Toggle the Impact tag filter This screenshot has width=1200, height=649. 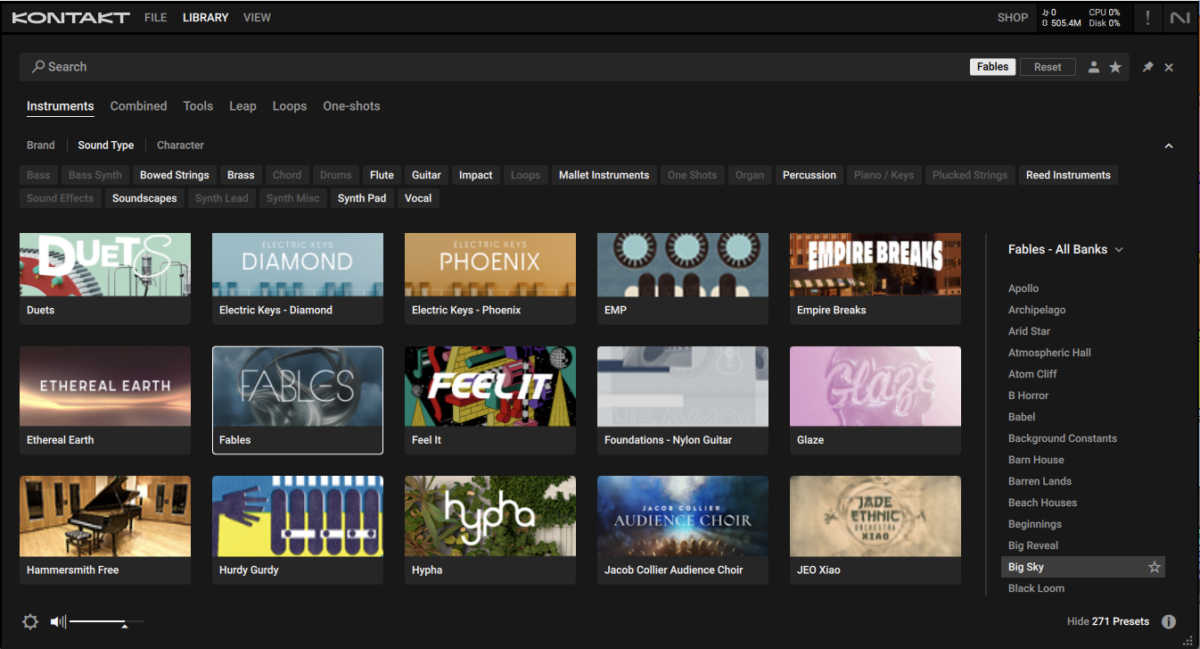(476, 175)
